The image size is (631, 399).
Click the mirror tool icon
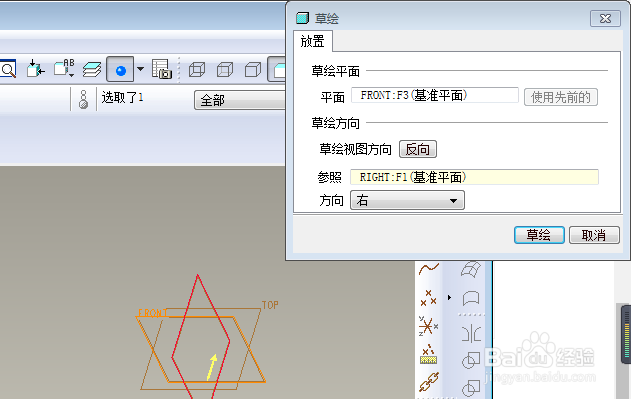[x=471, y=334]
